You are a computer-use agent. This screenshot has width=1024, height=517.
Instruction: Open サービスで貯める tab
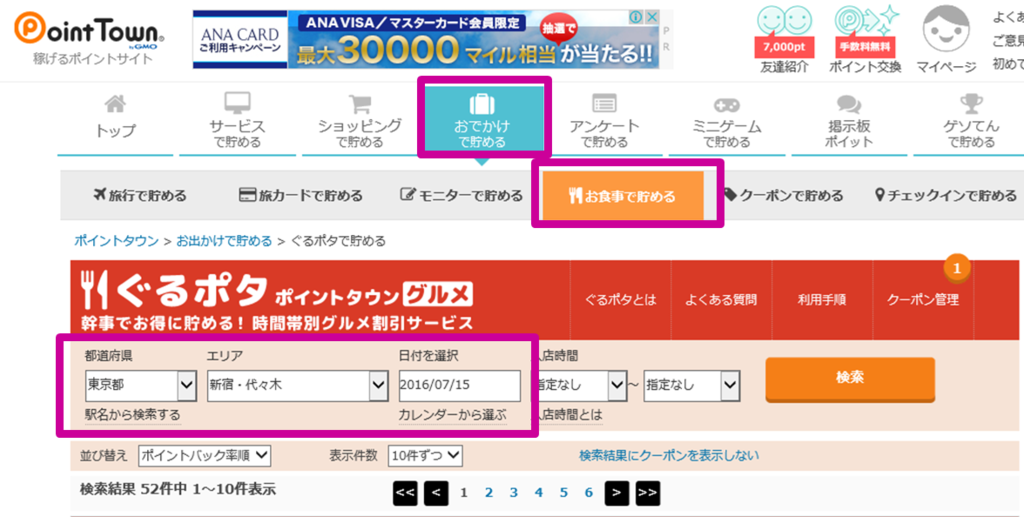237,119
